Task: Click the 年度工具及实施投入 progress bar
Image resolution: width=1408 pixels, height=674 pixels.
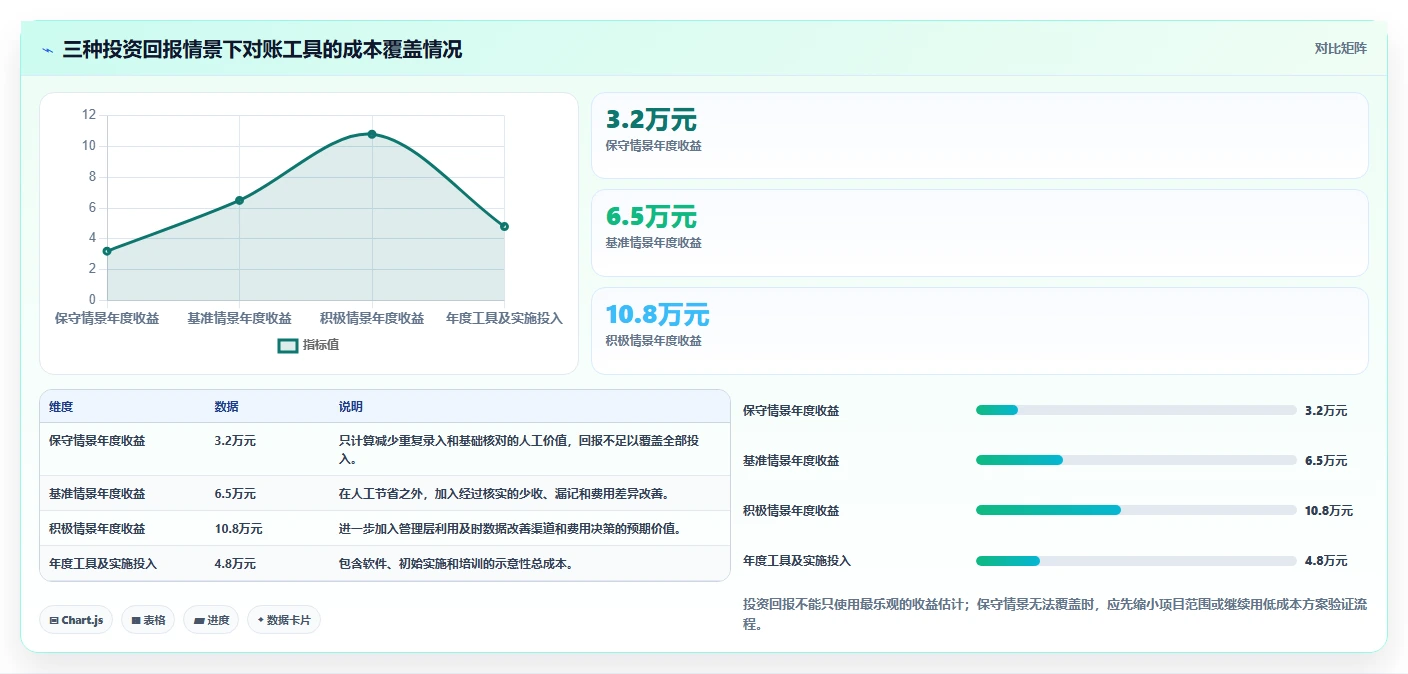Action: pyautogui.click(x=1136, y=560)
